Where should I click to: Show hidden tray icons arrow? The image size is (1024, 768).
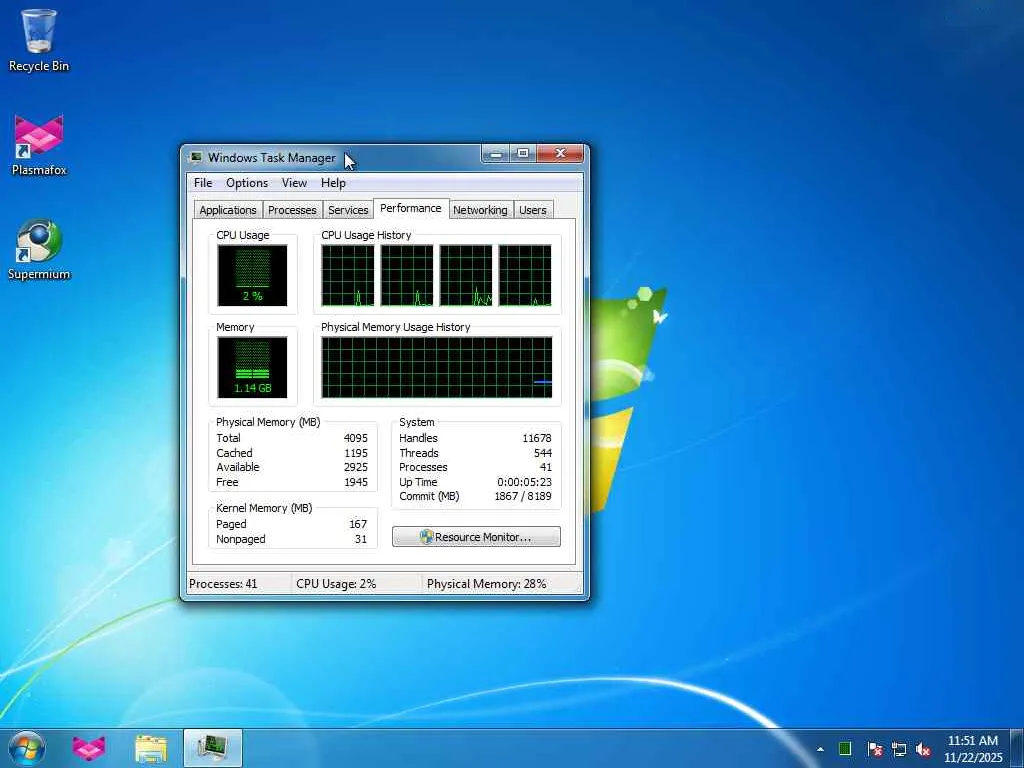(x=820, y=749)
